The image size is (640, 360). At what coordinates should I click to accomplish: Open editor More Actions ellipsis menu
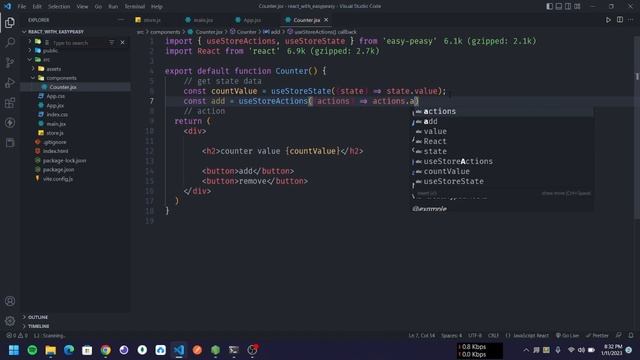click(631, 20)
